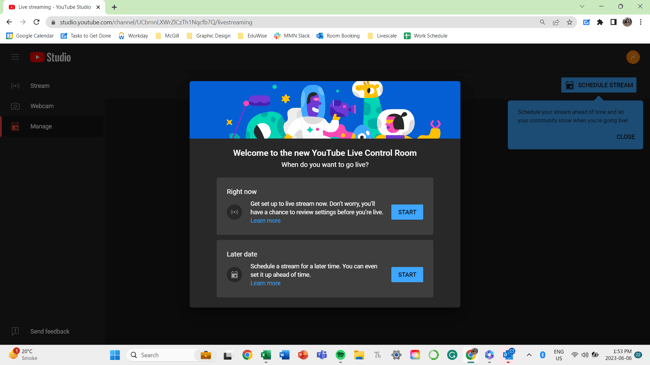Open Spotify from the taskbar
Image resolution: width=650 pixels, height=365 pixels.
pyautogui.click(x=340, y=355)
